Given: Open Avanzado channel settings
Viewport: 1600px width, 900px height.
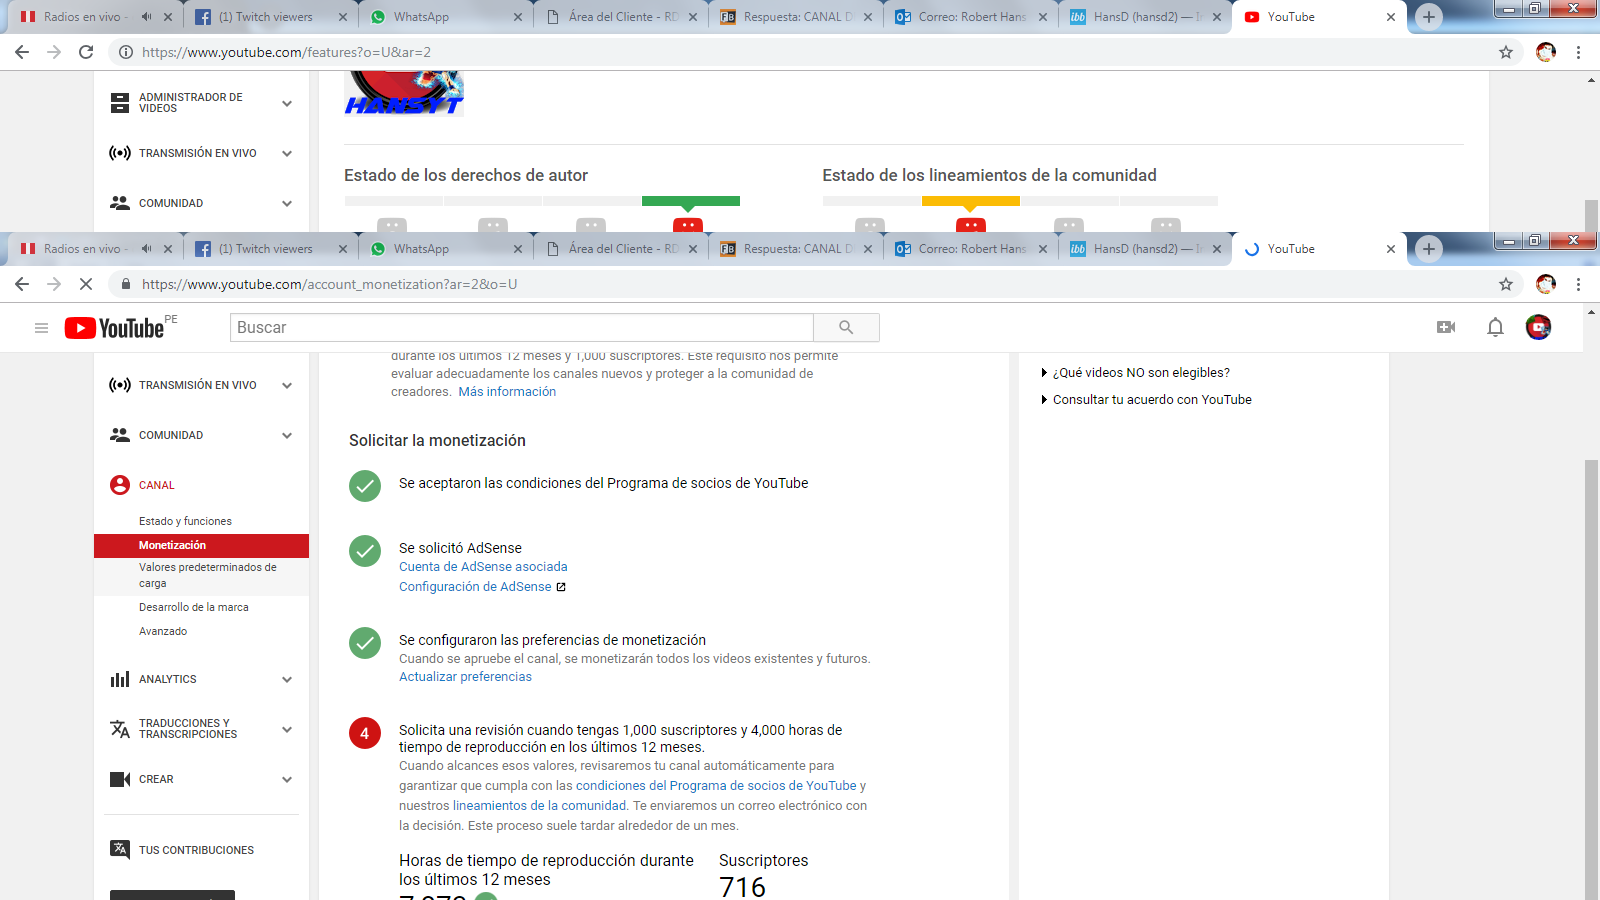Looking at the screenshot, I should (163, 631).
